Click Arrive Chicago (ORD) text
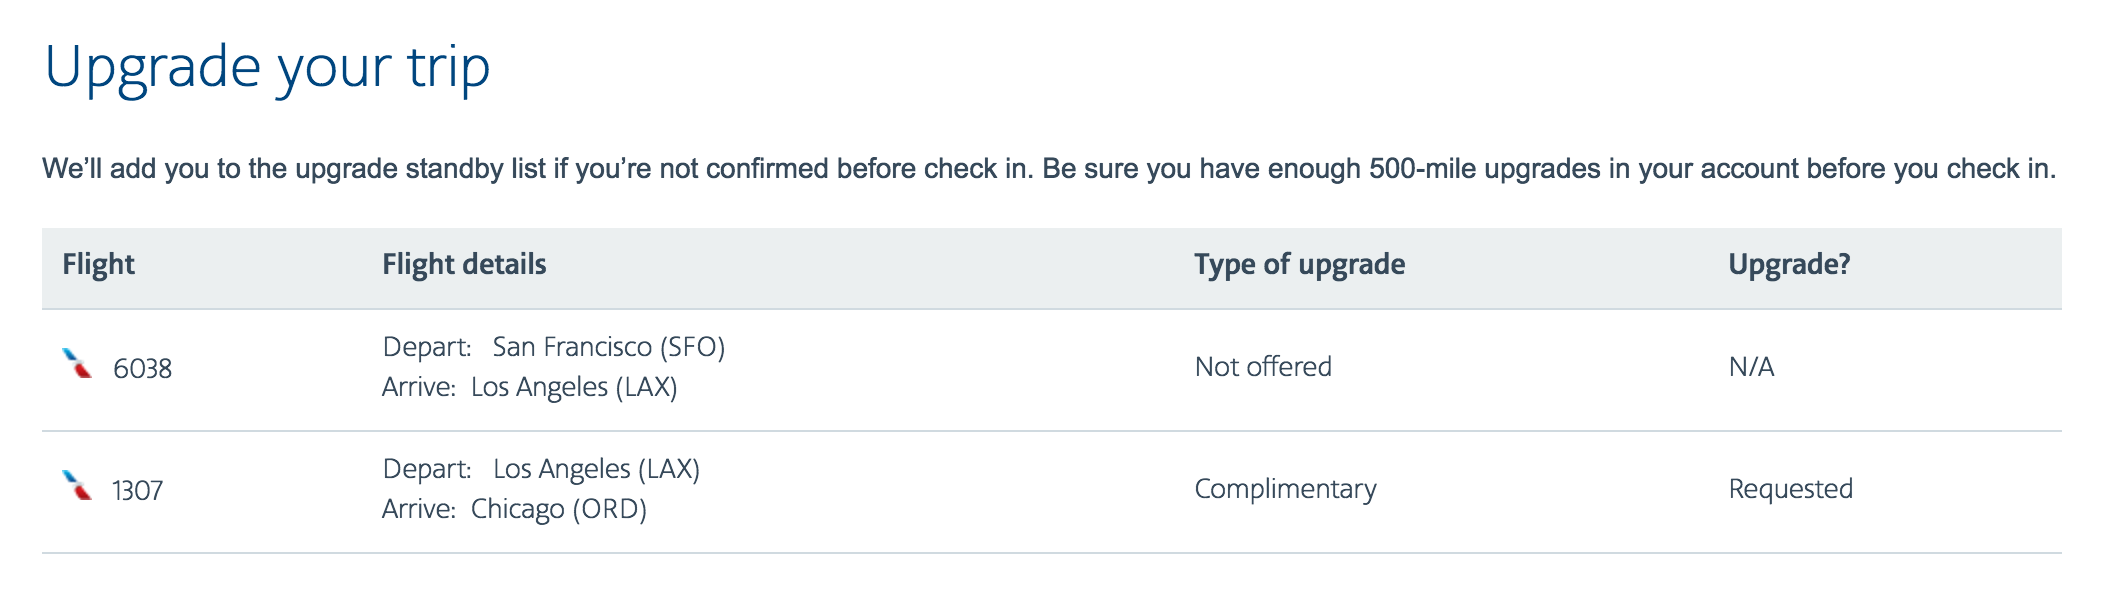This screenshot has width=2116, height=598. tap(514, 509)
